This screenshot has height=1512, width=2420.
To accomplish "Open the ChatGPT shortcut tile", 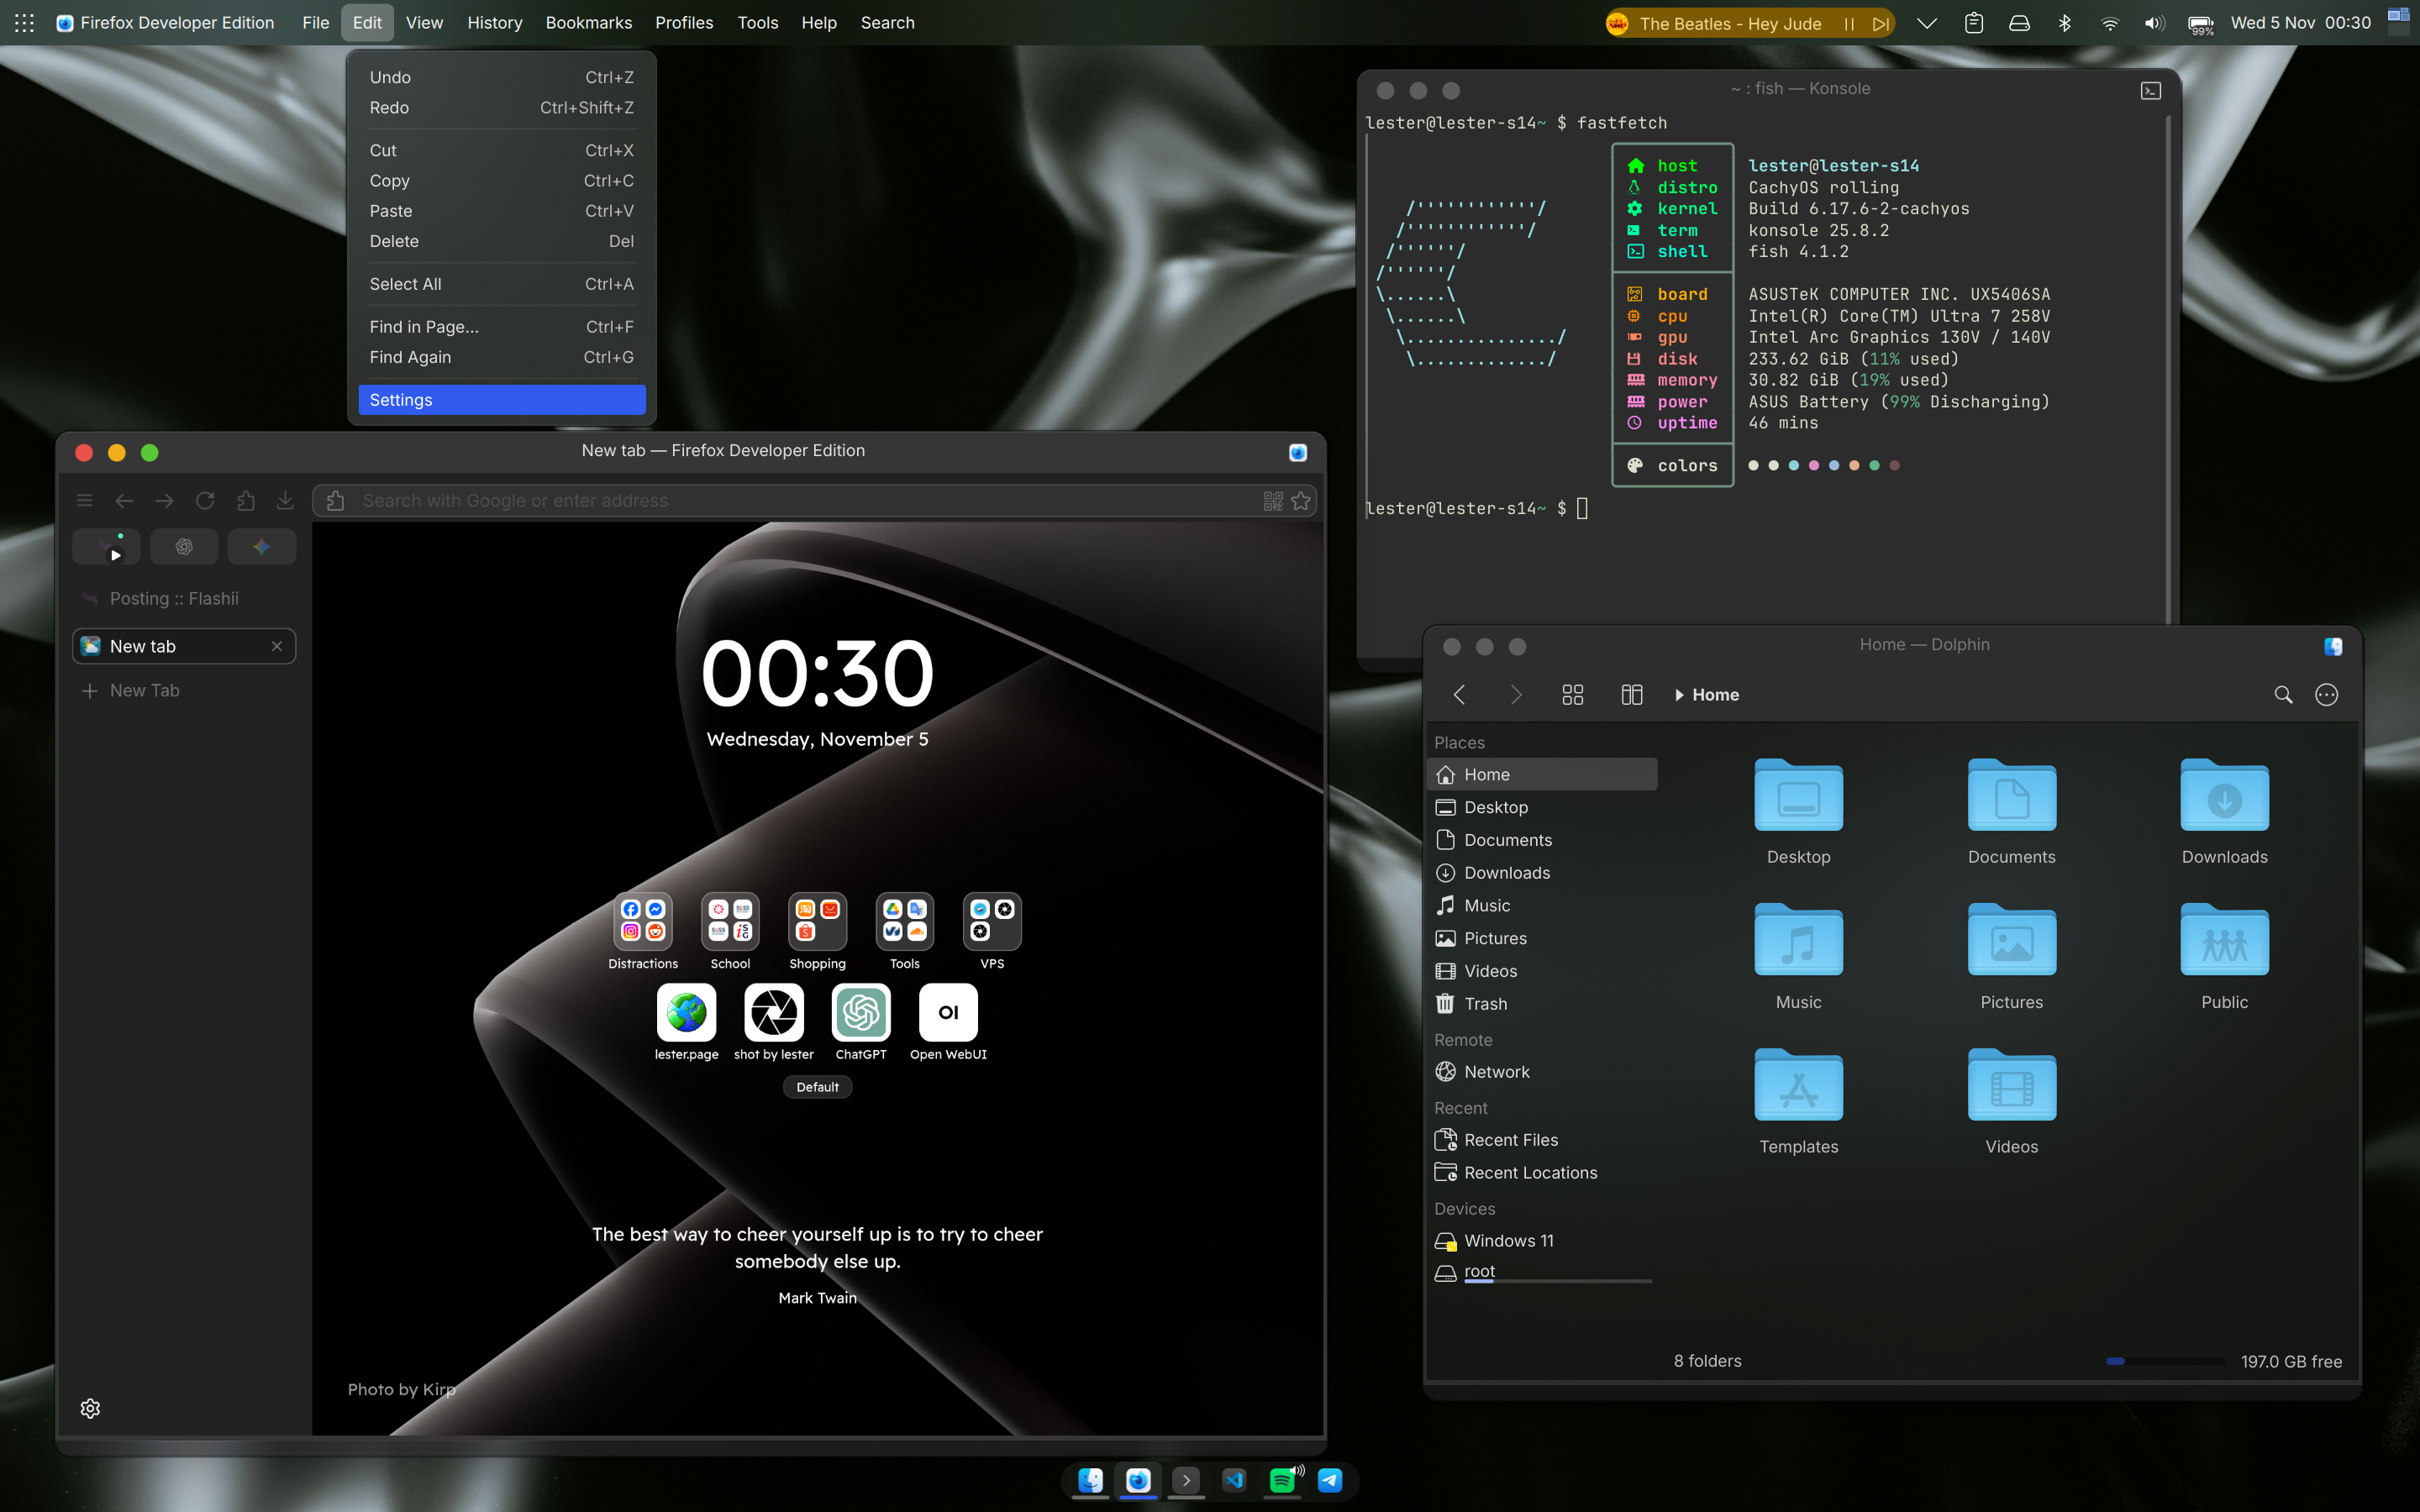I will (x=860, y=1013).
